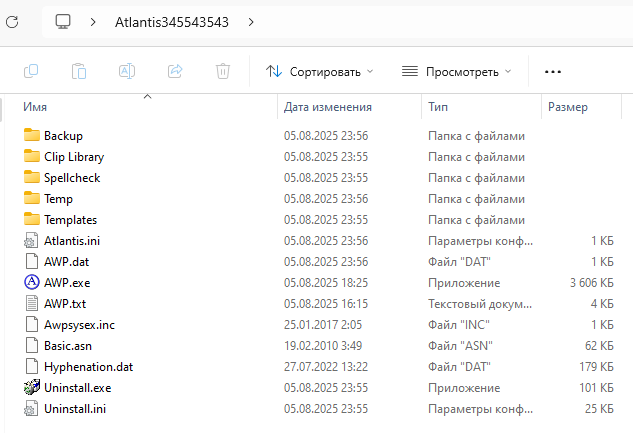Screen dimensions: 633x433
Task: Click the Copy icon in the toolbar
Action: [31, 71]
